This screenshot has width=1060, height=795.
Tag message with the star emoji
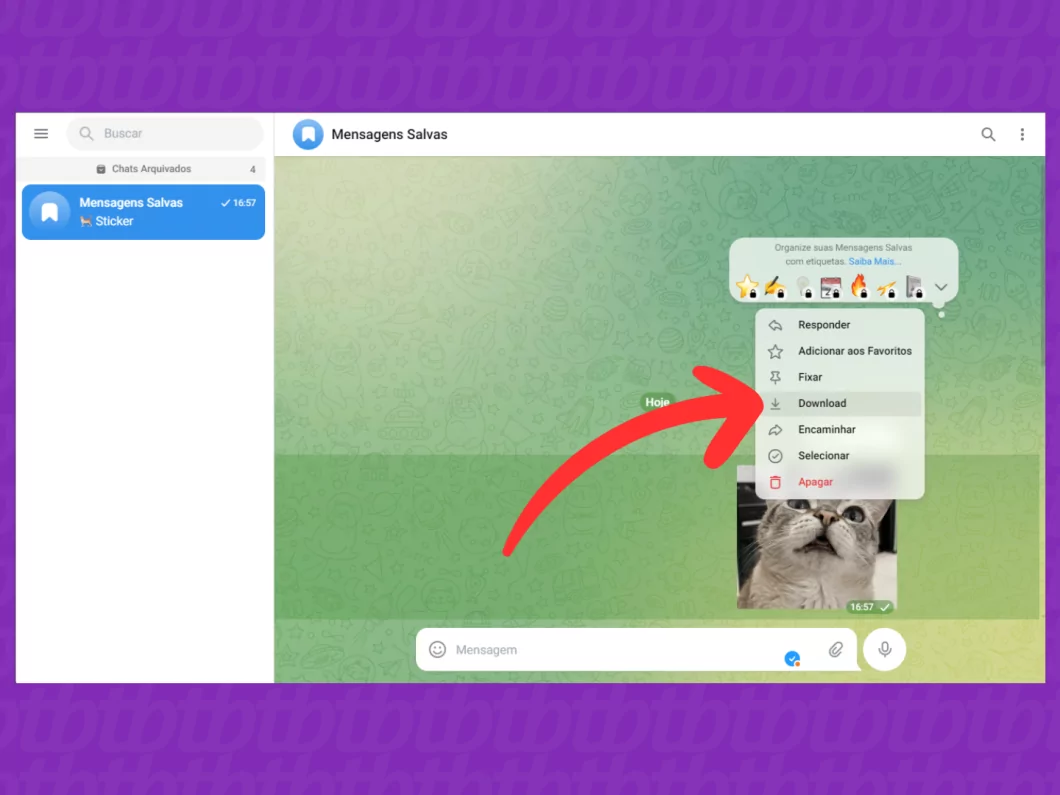coord(747,287)
